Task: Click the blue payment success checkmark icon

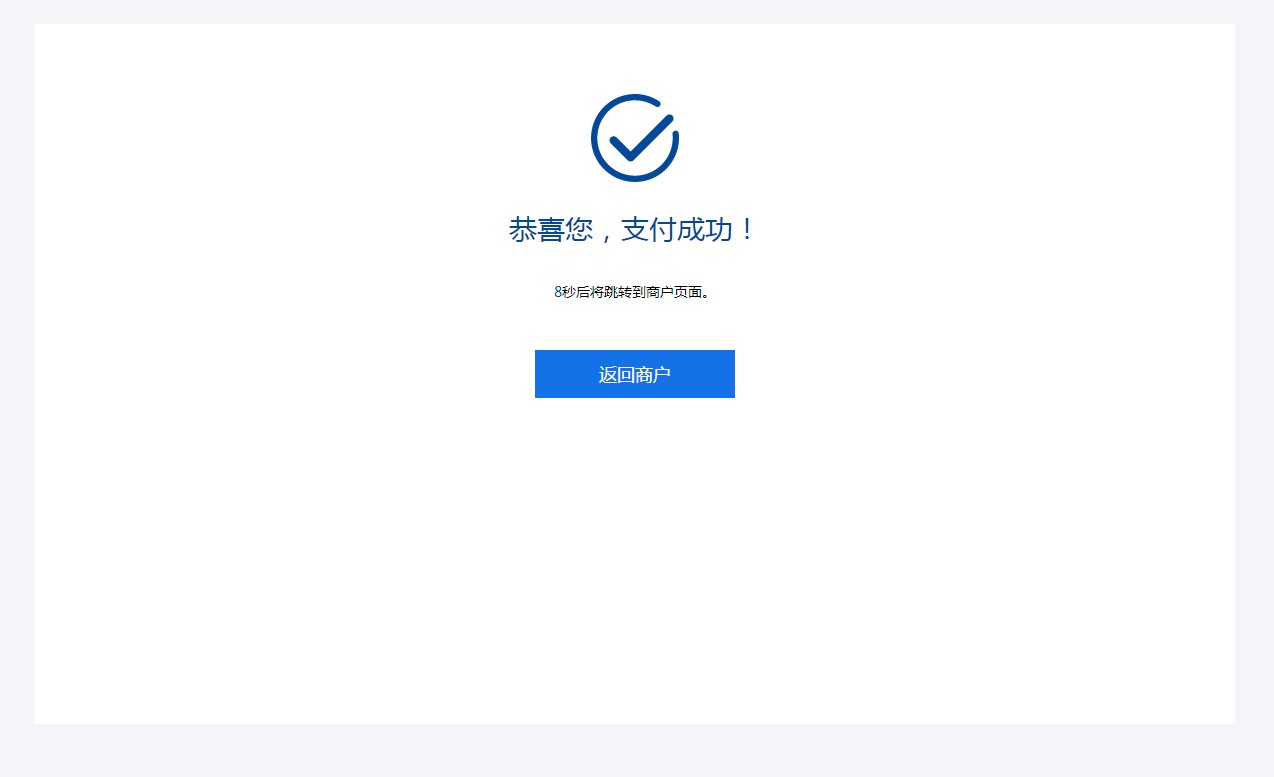Action: point(635,138)
